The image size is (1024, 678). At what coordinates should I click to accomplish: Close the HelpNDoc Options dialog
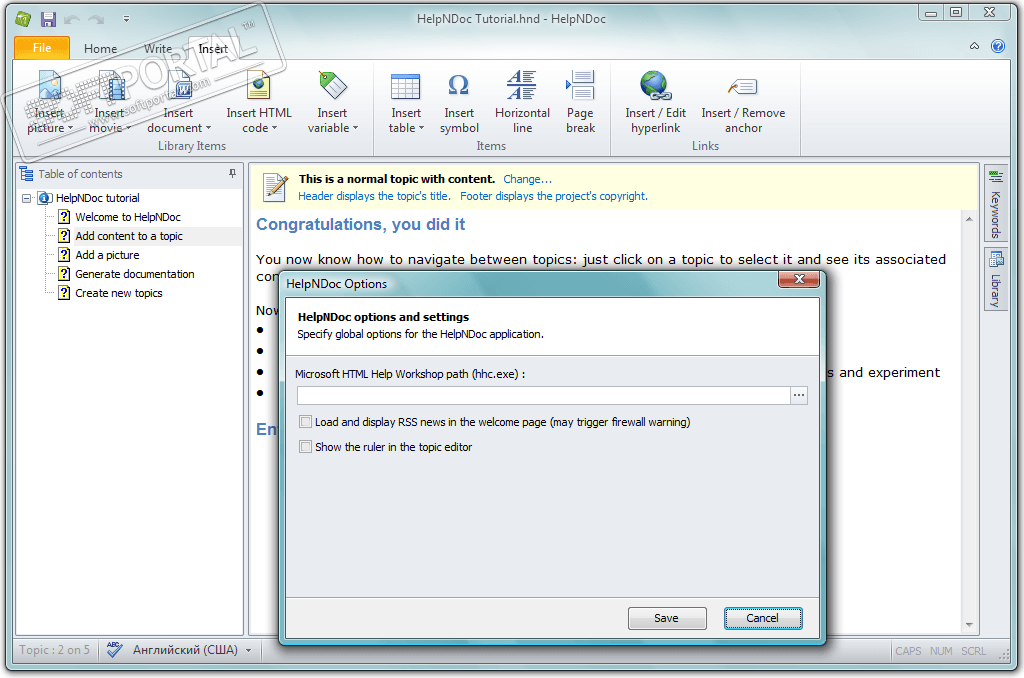[x=799, y=279]
